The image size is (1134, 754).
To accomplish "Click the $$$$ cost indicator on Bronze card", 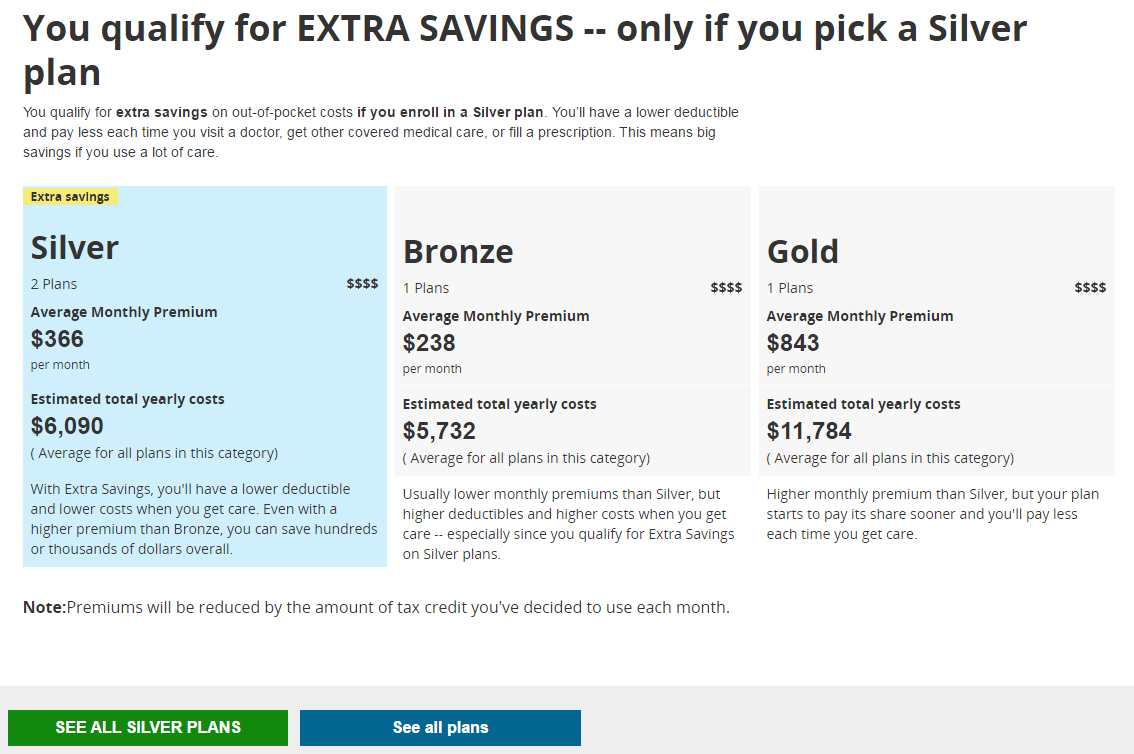I will pyautogui.click(x=726, y=288).
